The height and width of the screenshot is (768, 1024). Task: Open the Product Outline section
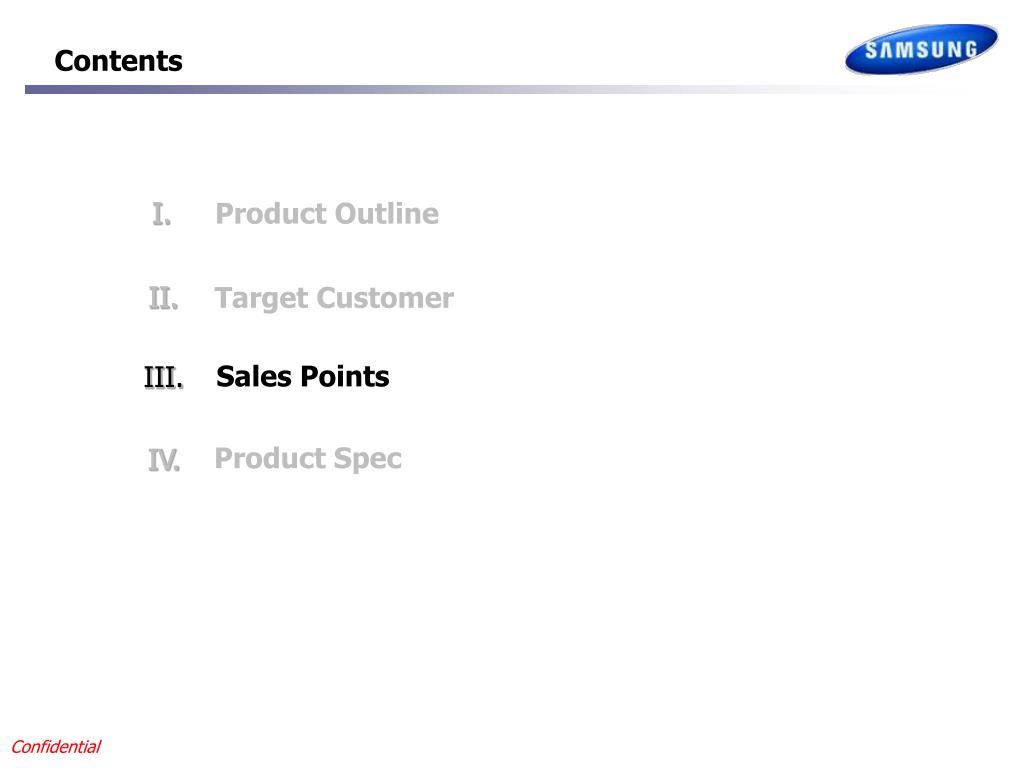327,214
